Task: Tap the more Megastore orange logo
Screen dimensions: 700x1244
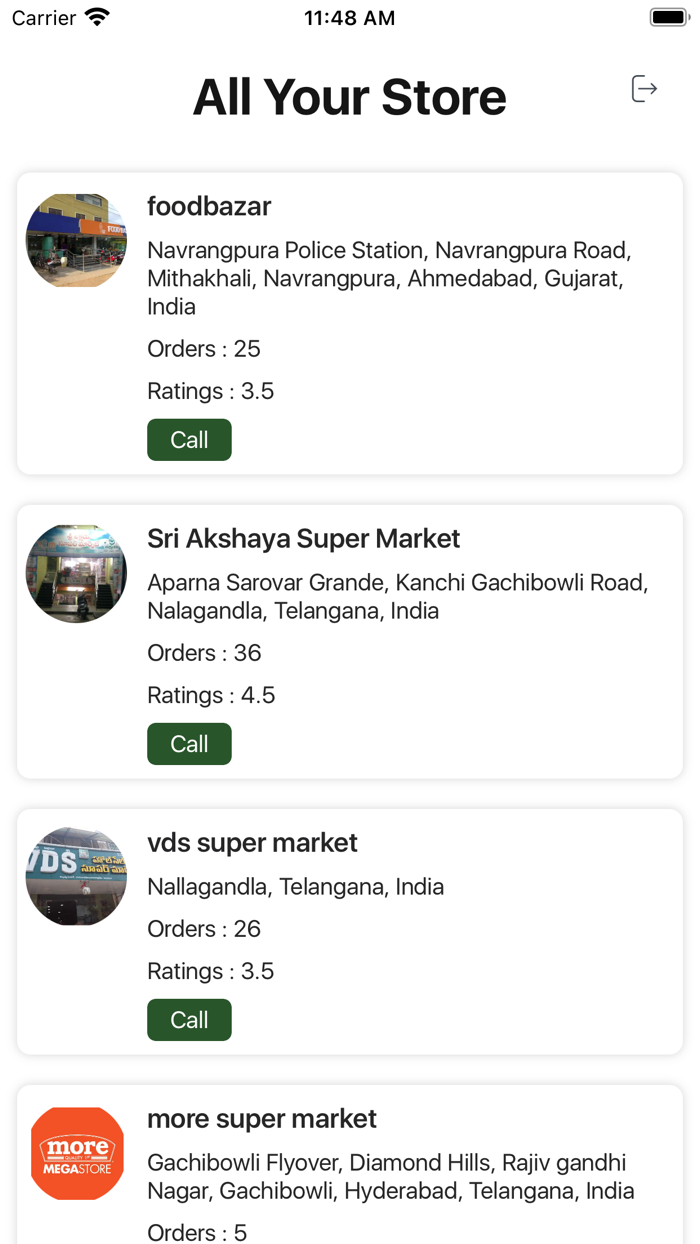Action: 77,1153
